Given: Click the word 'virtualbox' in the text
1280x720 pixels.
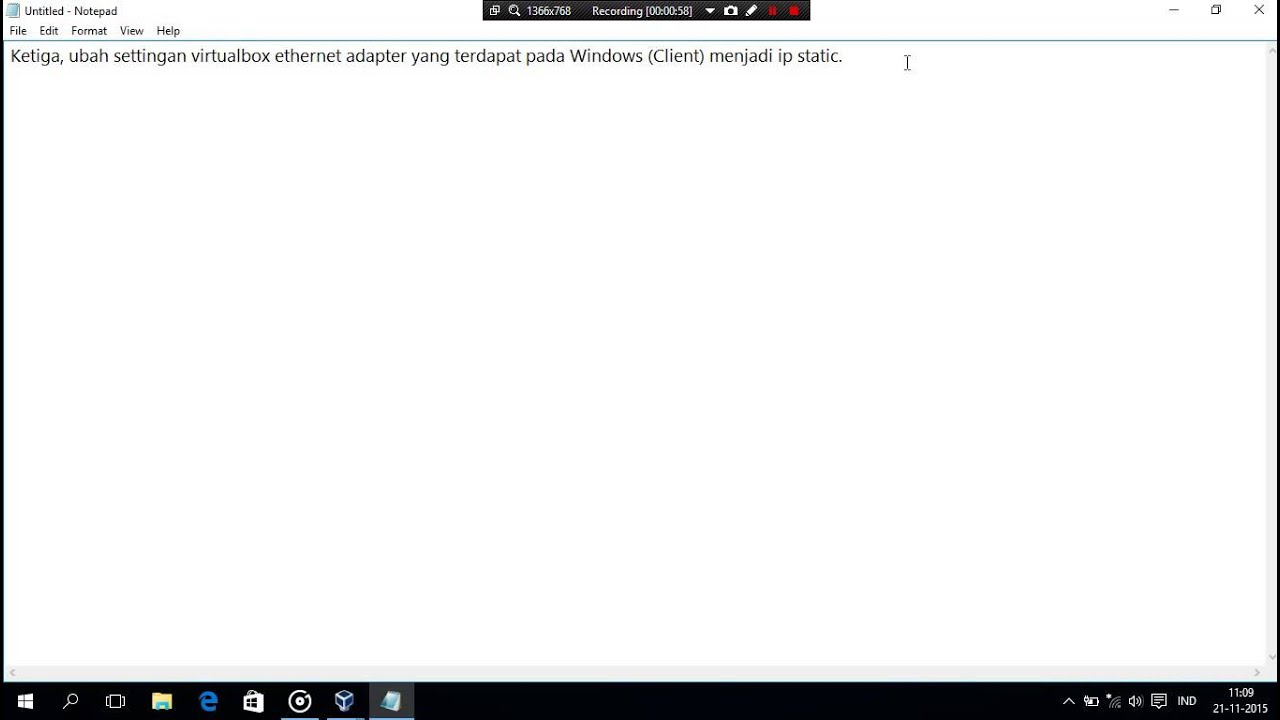Looking at the screenshot, I should pyautogui.click(x=231, y=56).
